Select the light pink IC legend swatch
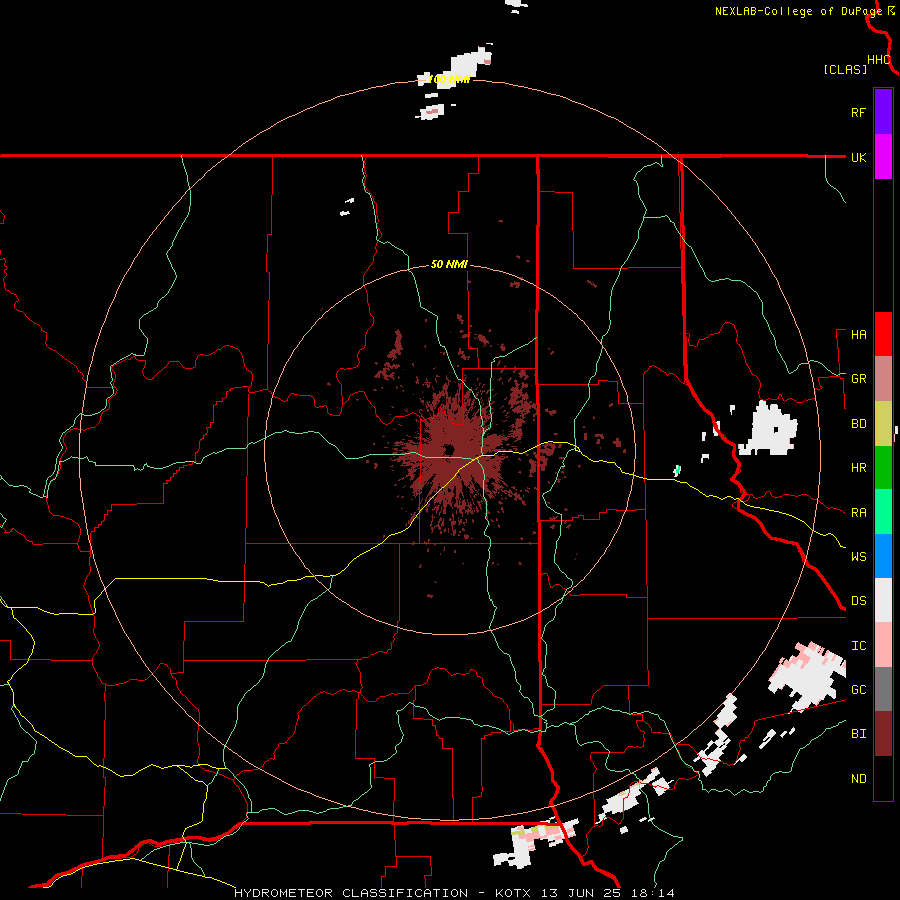This screenshot has width=900, height=900. pyautogui.click(x=883, y=645)
